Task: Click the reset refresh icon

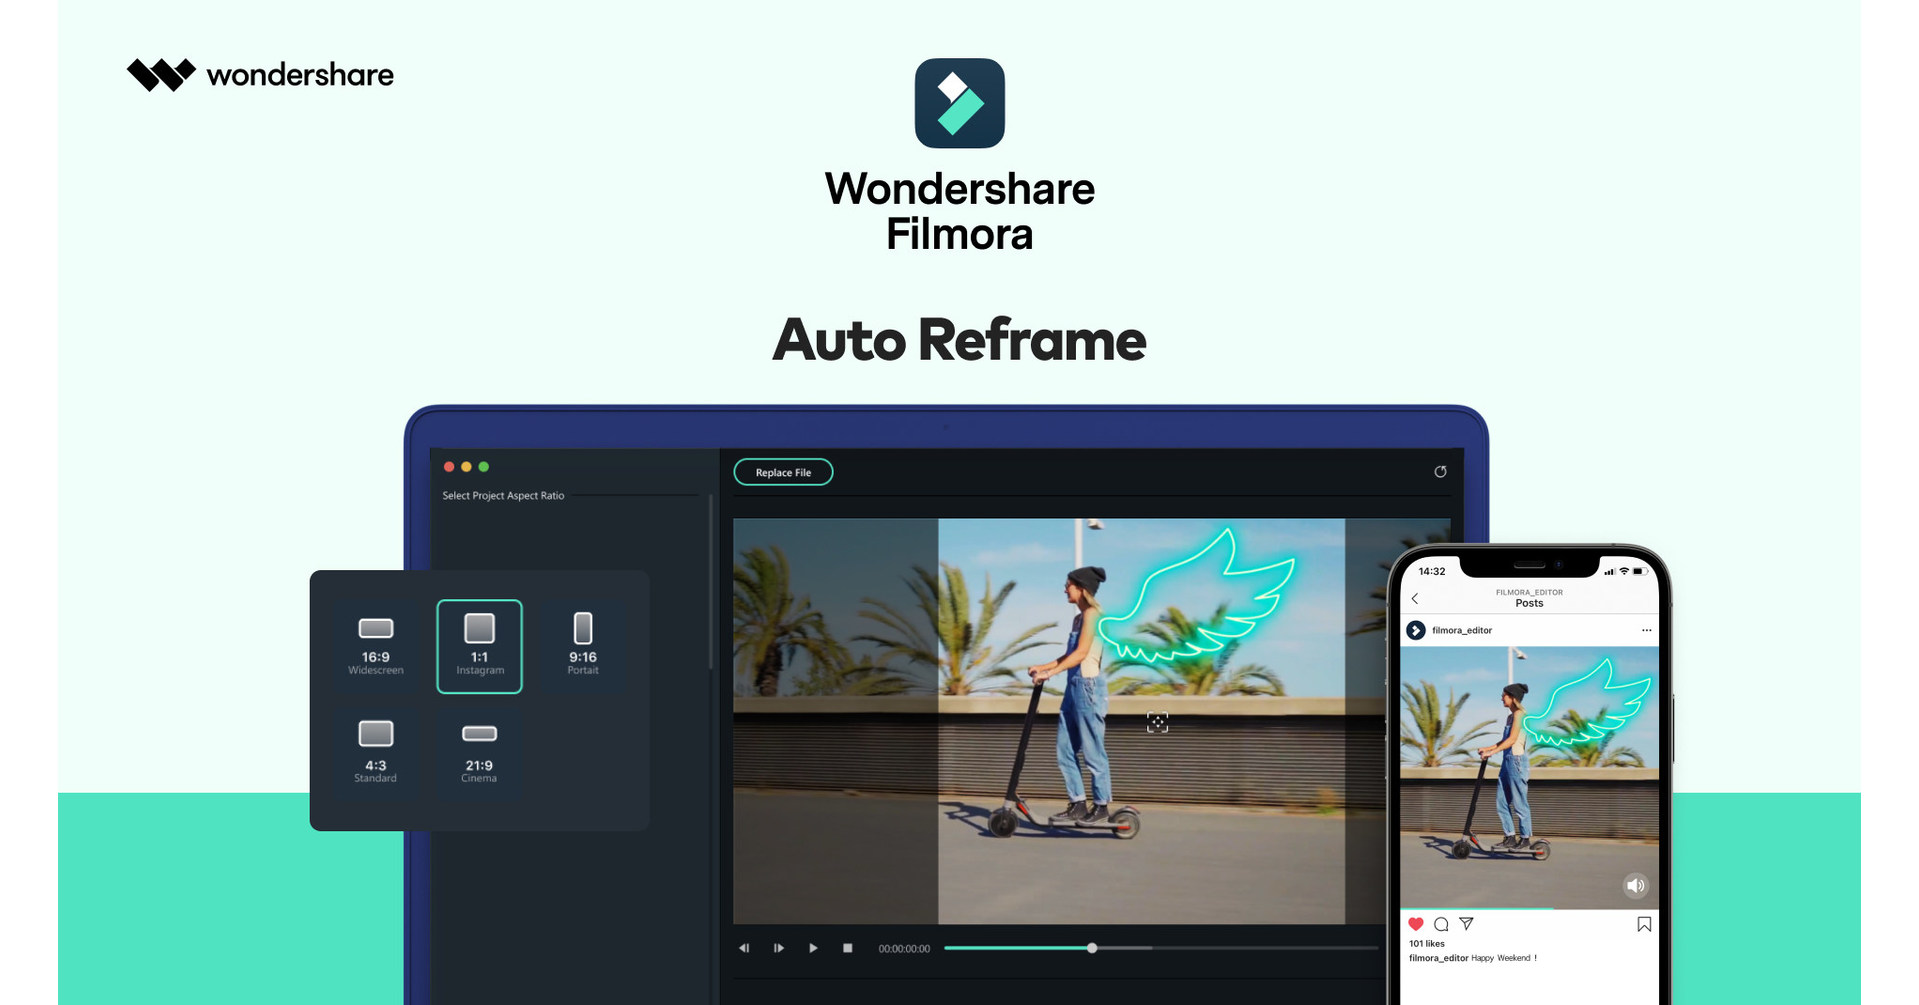Action: tap(1440, 472)
